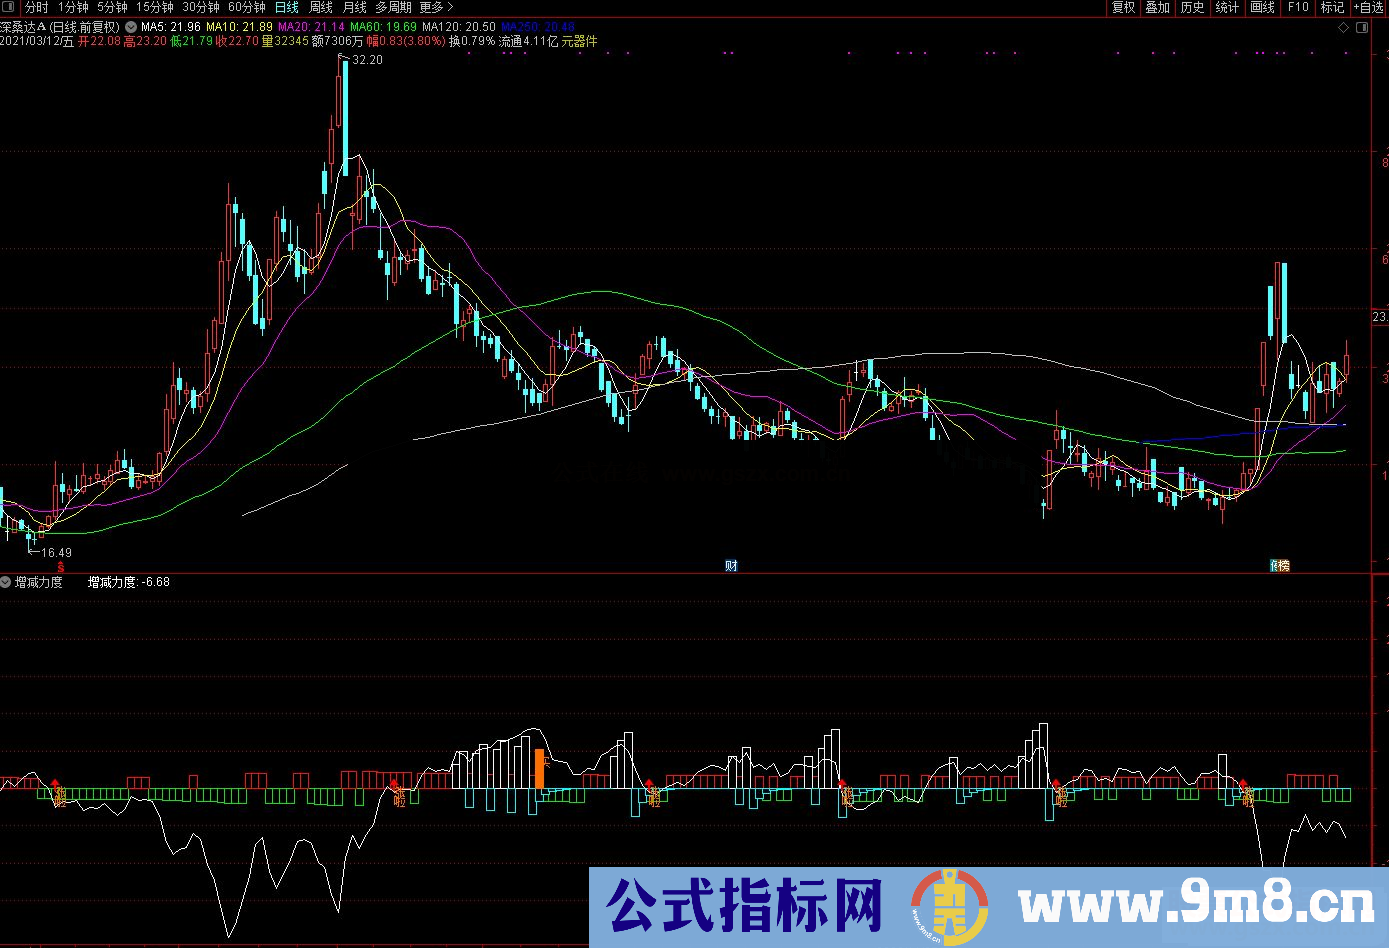Click the 32.20 high price label
Viewport: 1389px width, 948px height.
367,60
